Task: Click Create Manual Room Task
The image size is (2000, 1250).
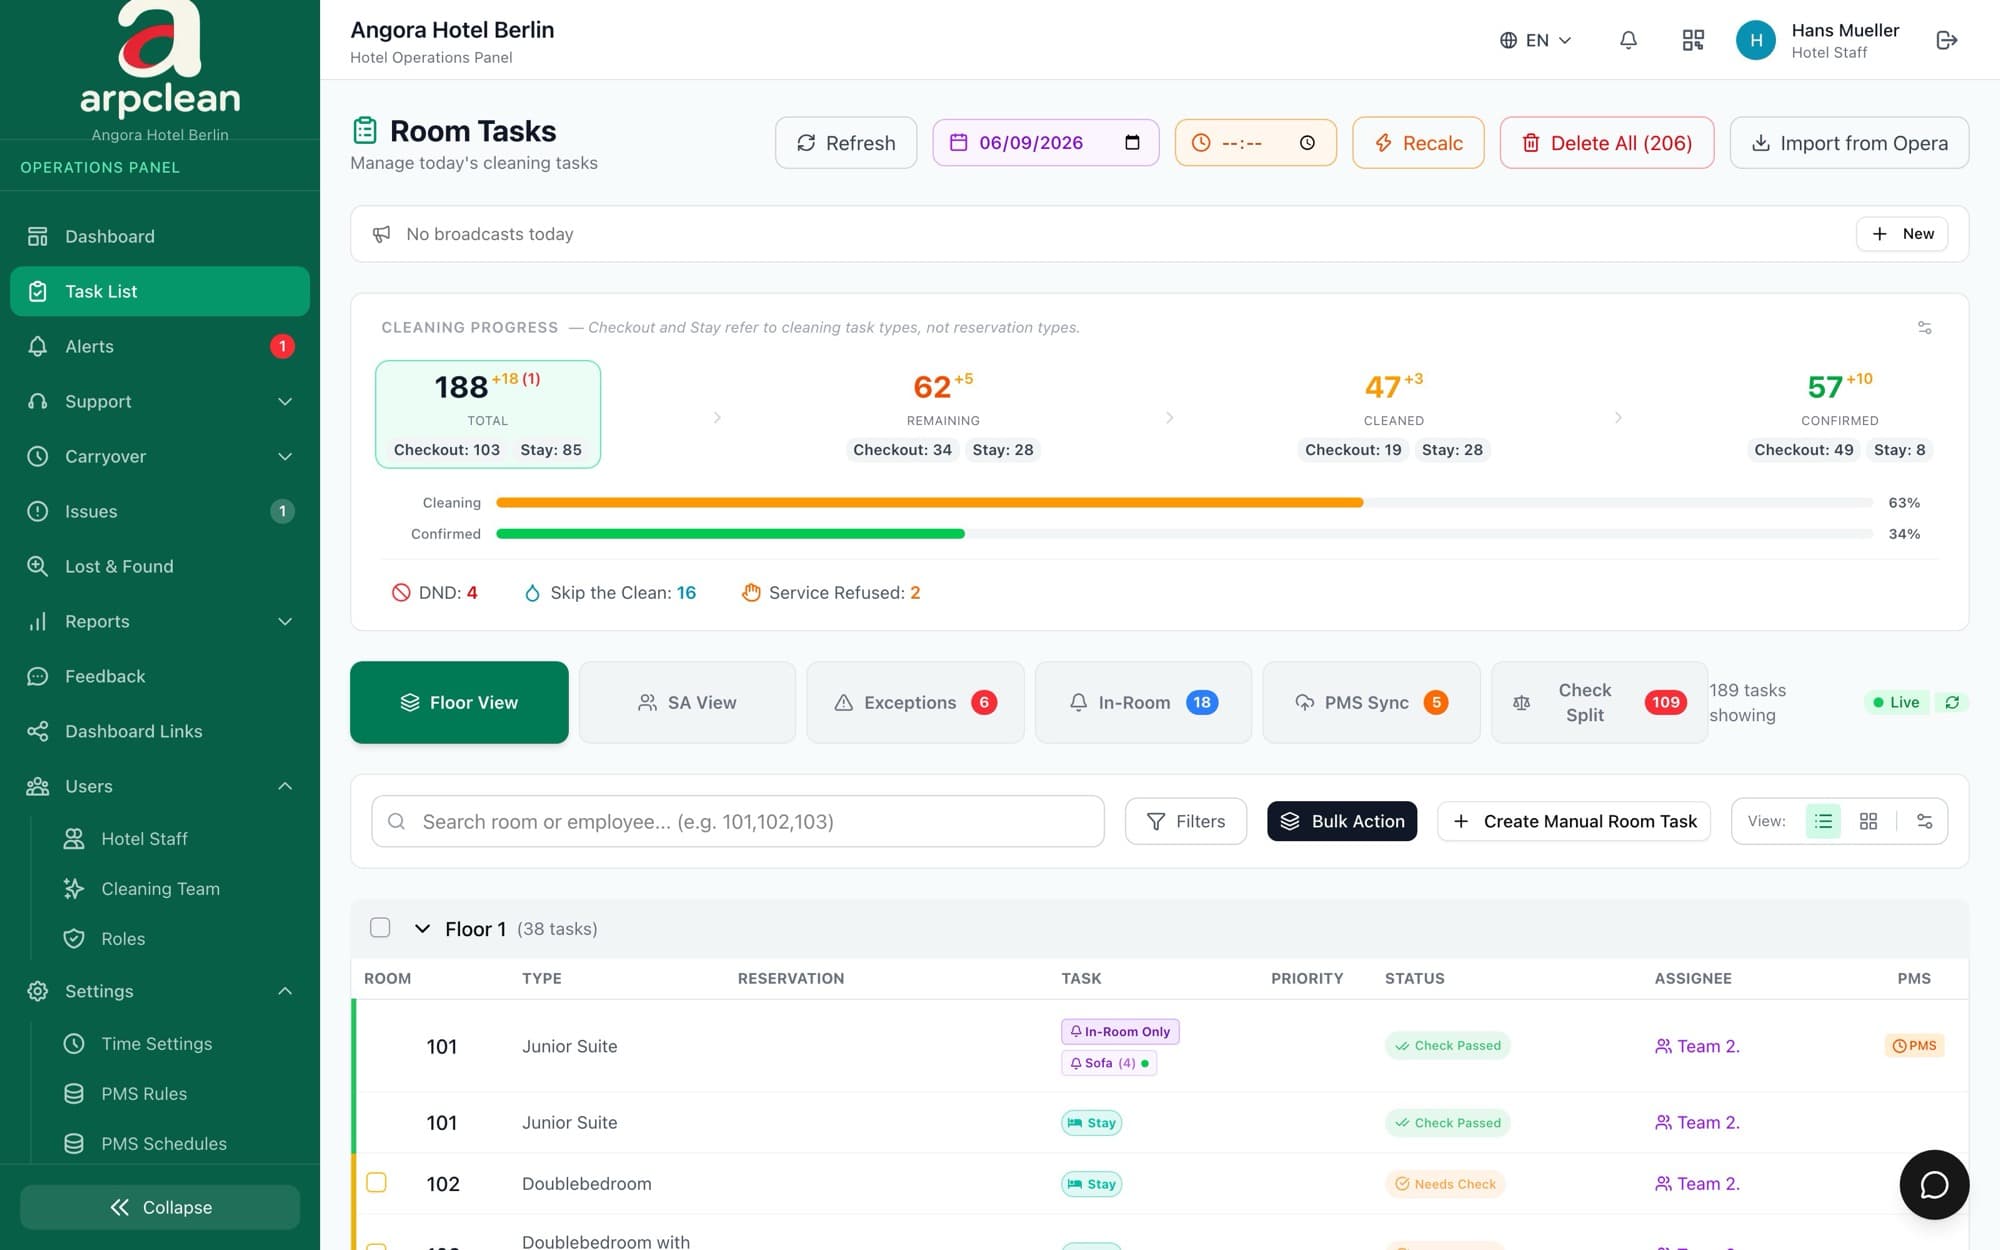Action: [x=1574, y=821]
